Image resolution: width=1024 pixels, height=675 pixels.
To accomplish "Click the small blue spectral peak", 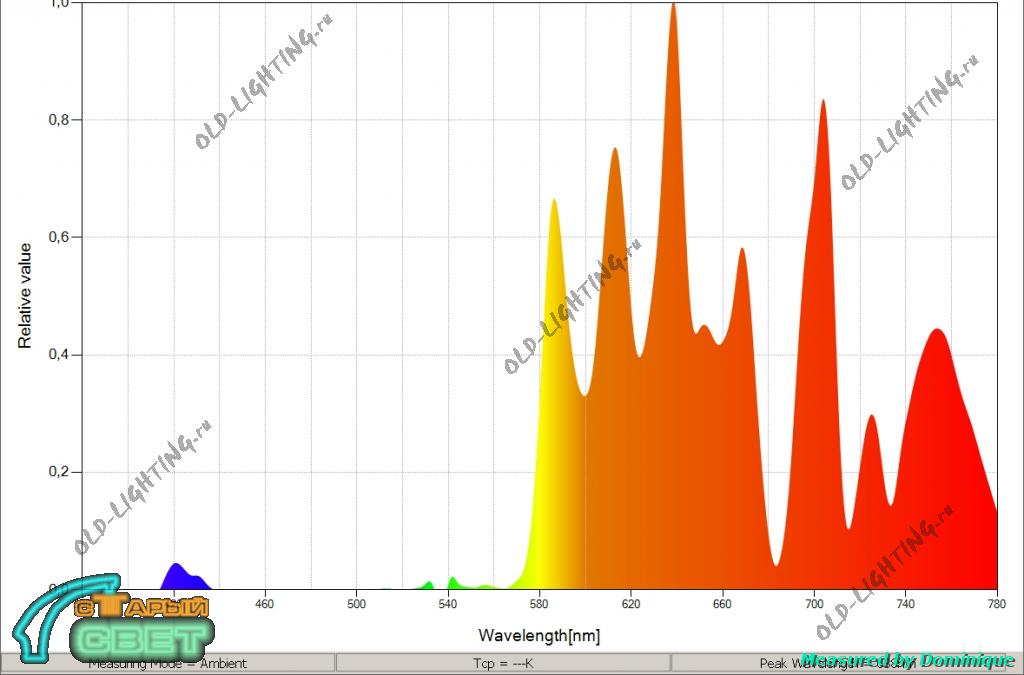I will click(185, 578).
